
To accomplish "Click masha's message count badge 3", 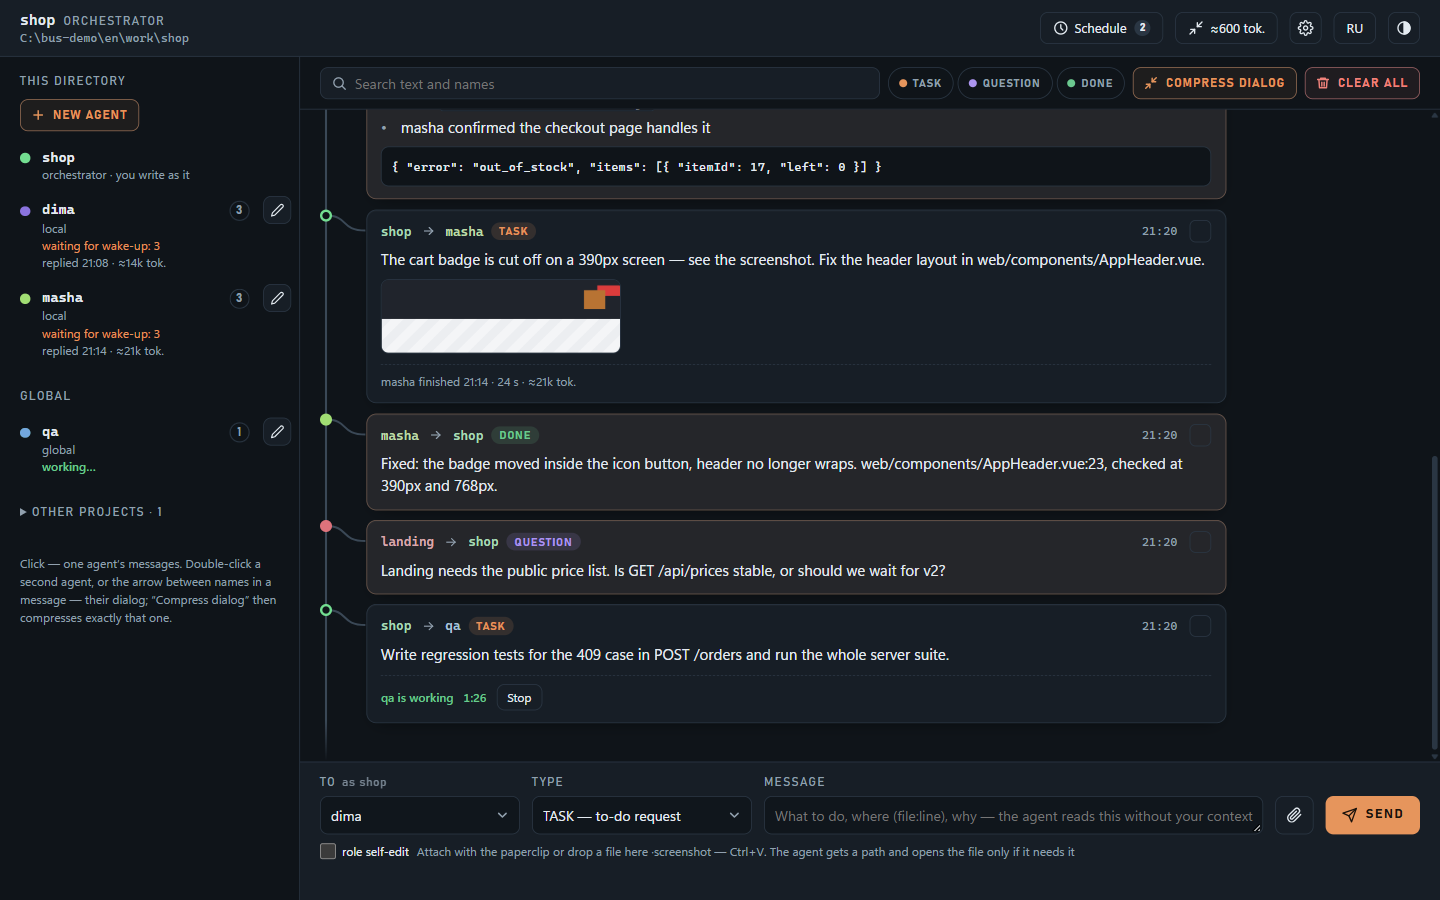I will (x=239, y=298).
